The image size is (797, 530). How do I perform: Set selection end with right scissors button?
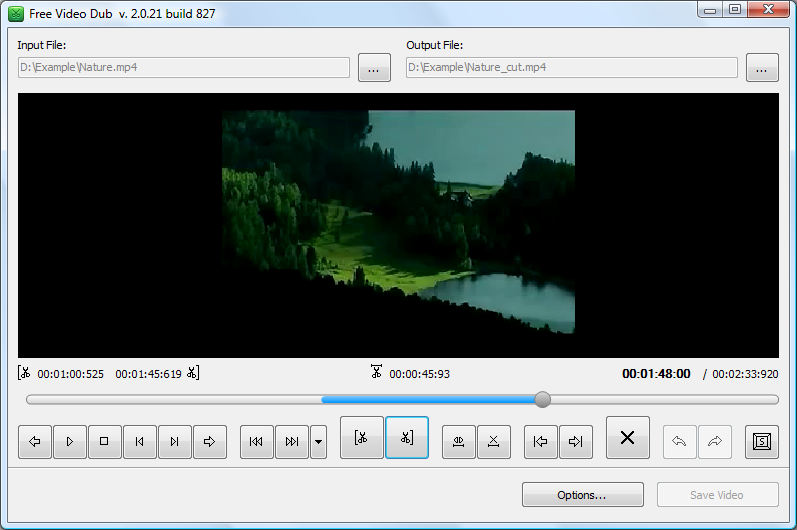click(x=407, y=438)
